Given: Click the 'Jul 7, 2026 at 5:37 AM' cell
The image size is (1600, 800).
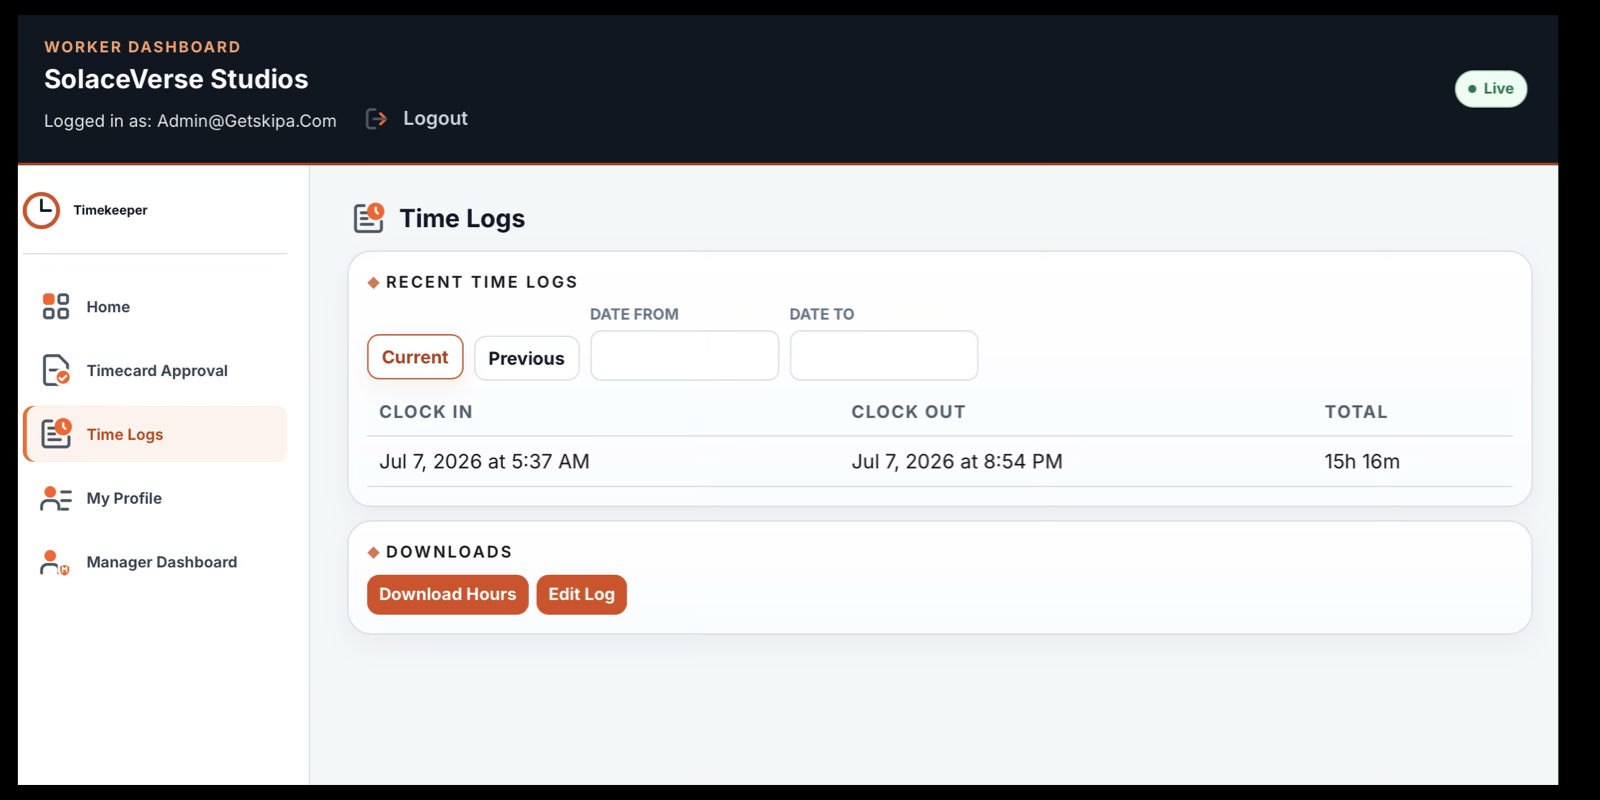Looking at the screenshot, I should pos(484,462).
